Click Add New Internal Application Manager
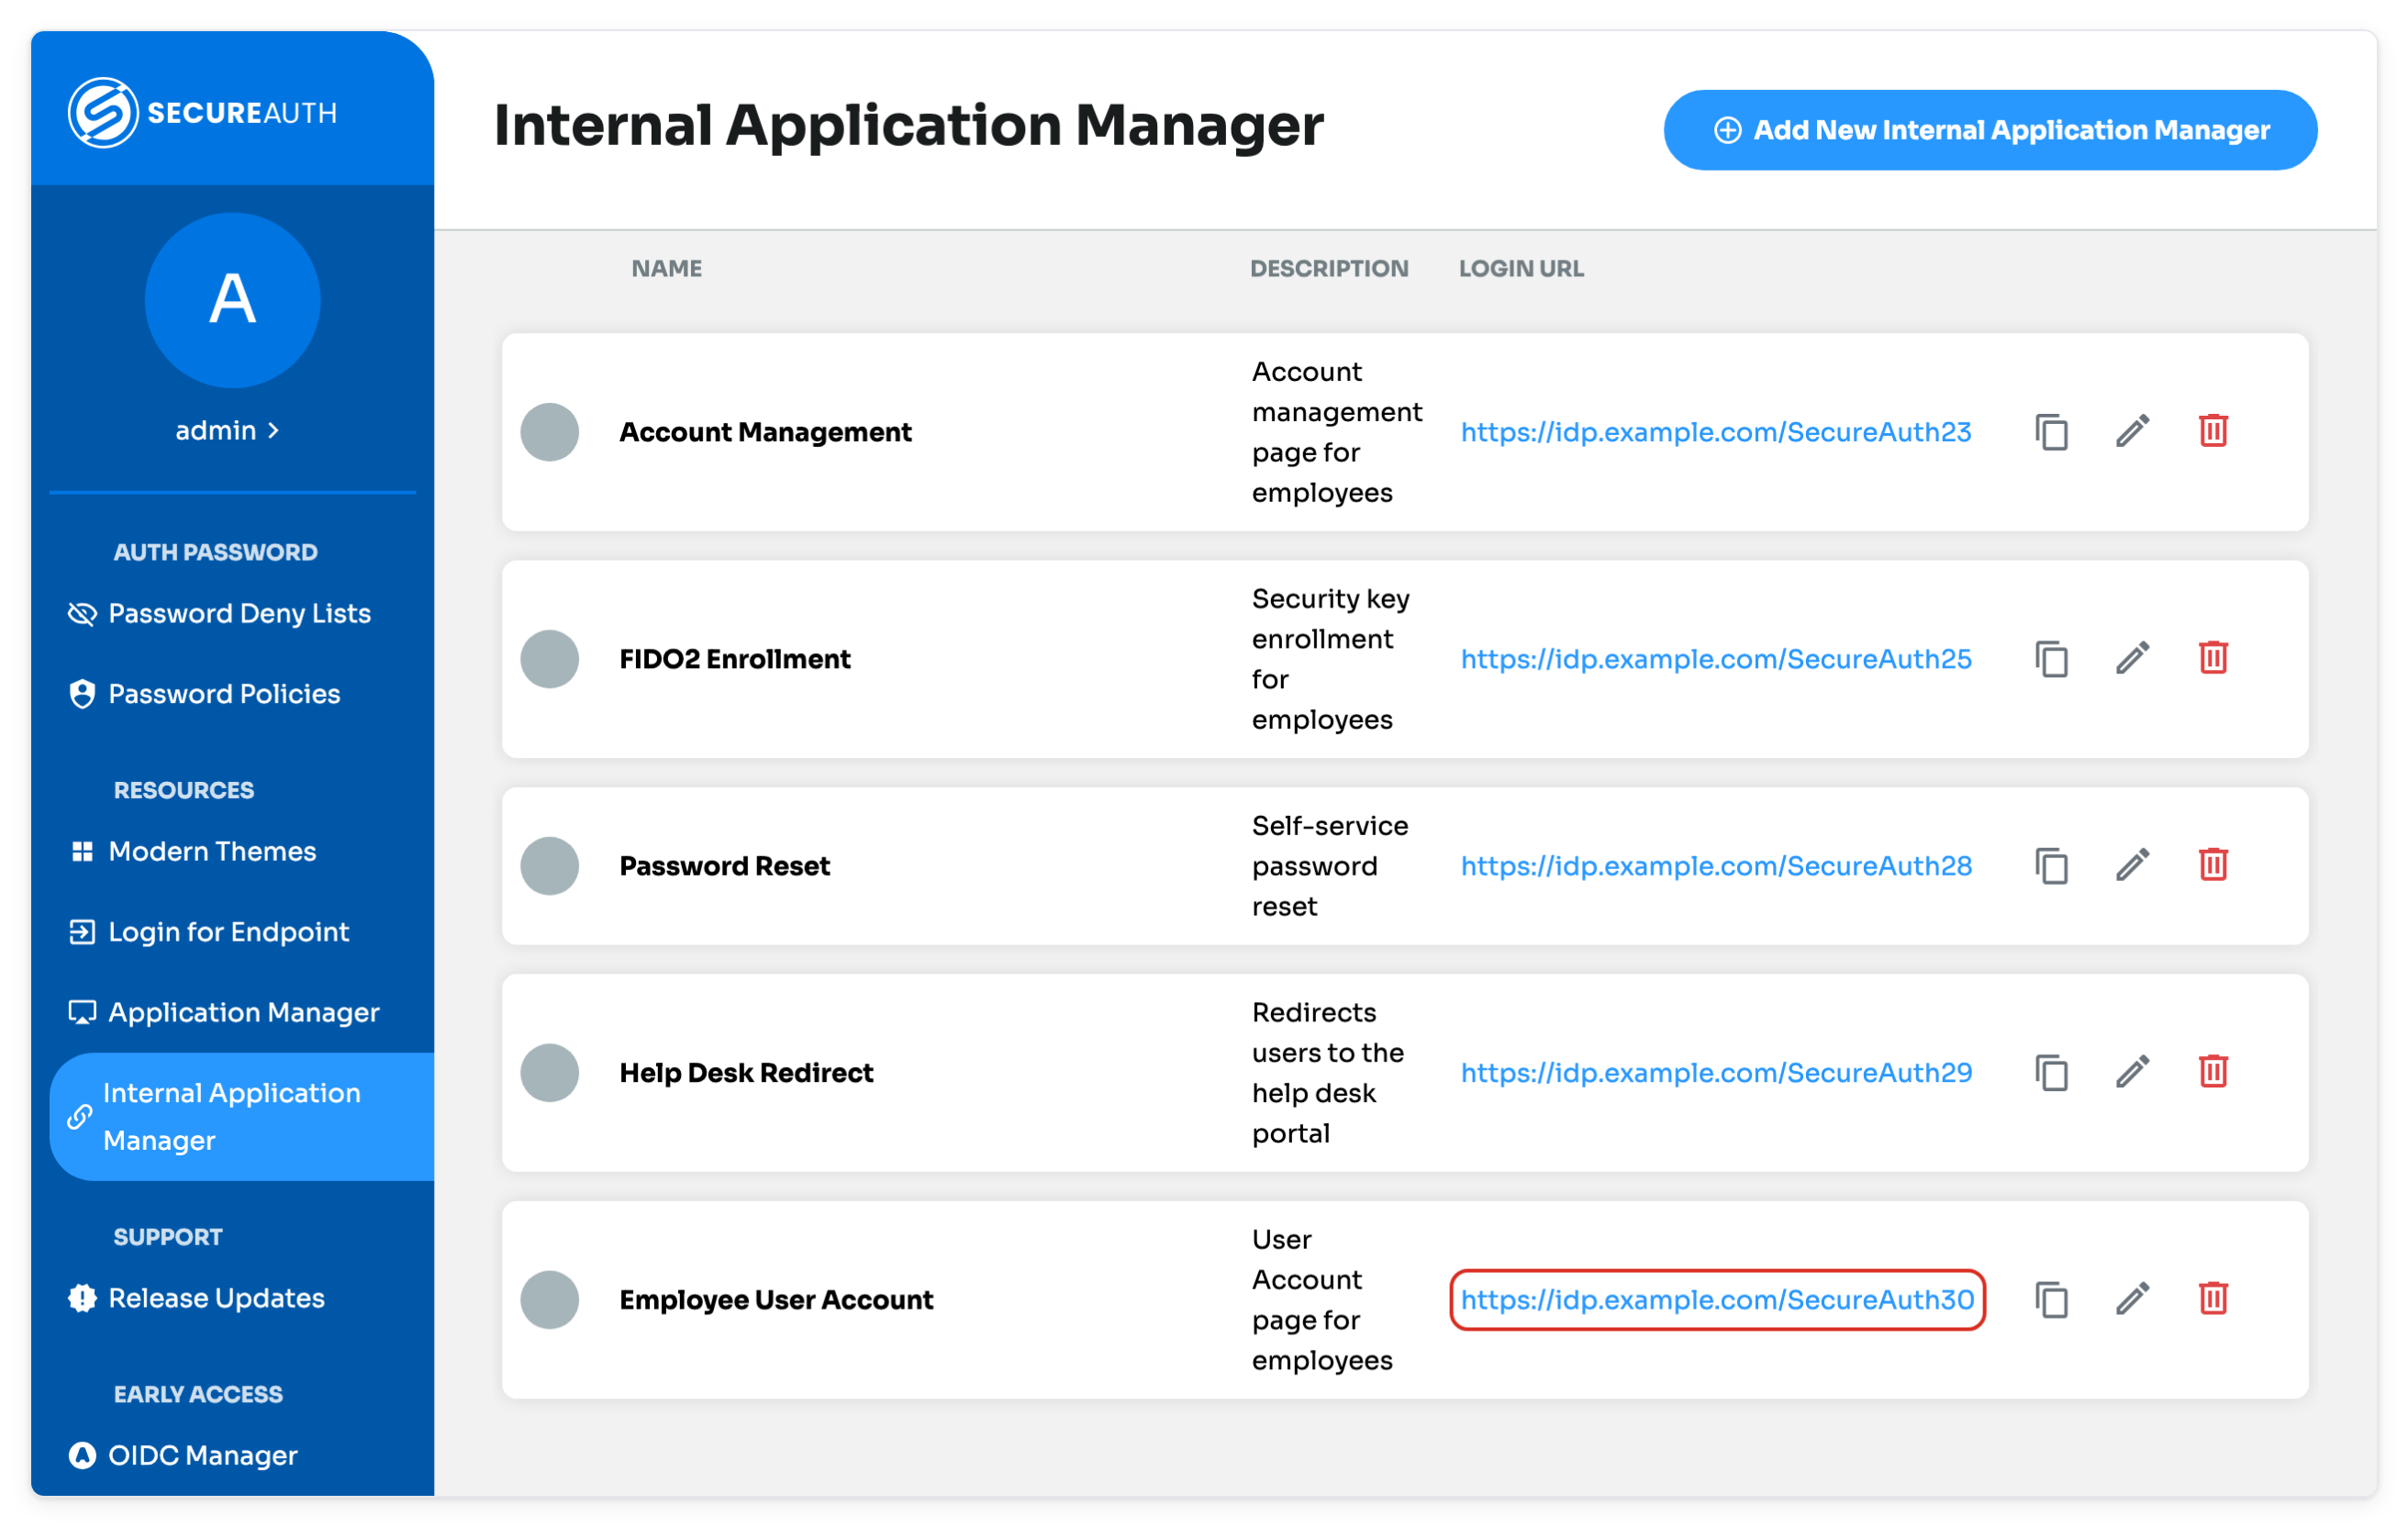 pyautogui.click(x=1990, y=130)
